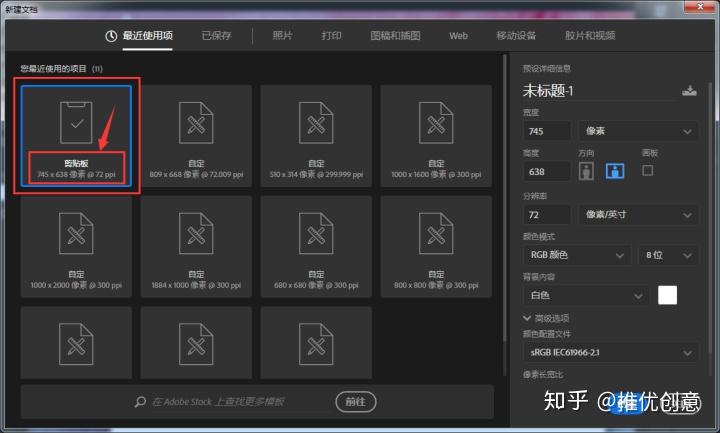Collapse the 高级选项 advanced options section
The image size is (720, 433).
(546, 318)
